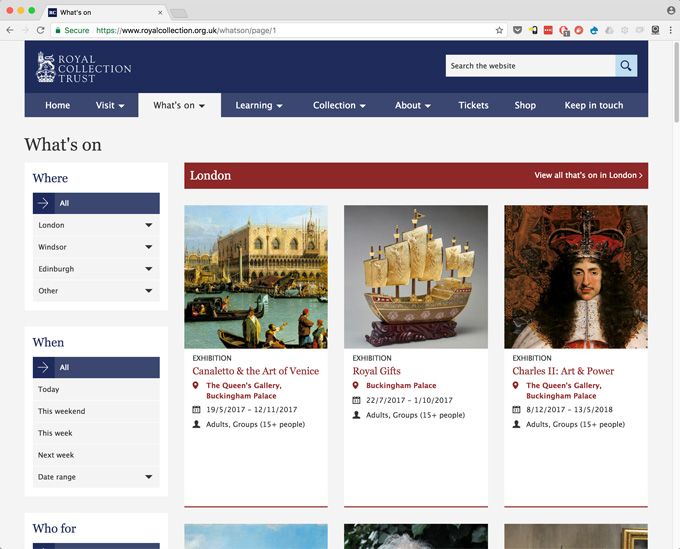Reload the page with refresh icon
The width and height of the screenshot is (680, 549).
point(40,30)
